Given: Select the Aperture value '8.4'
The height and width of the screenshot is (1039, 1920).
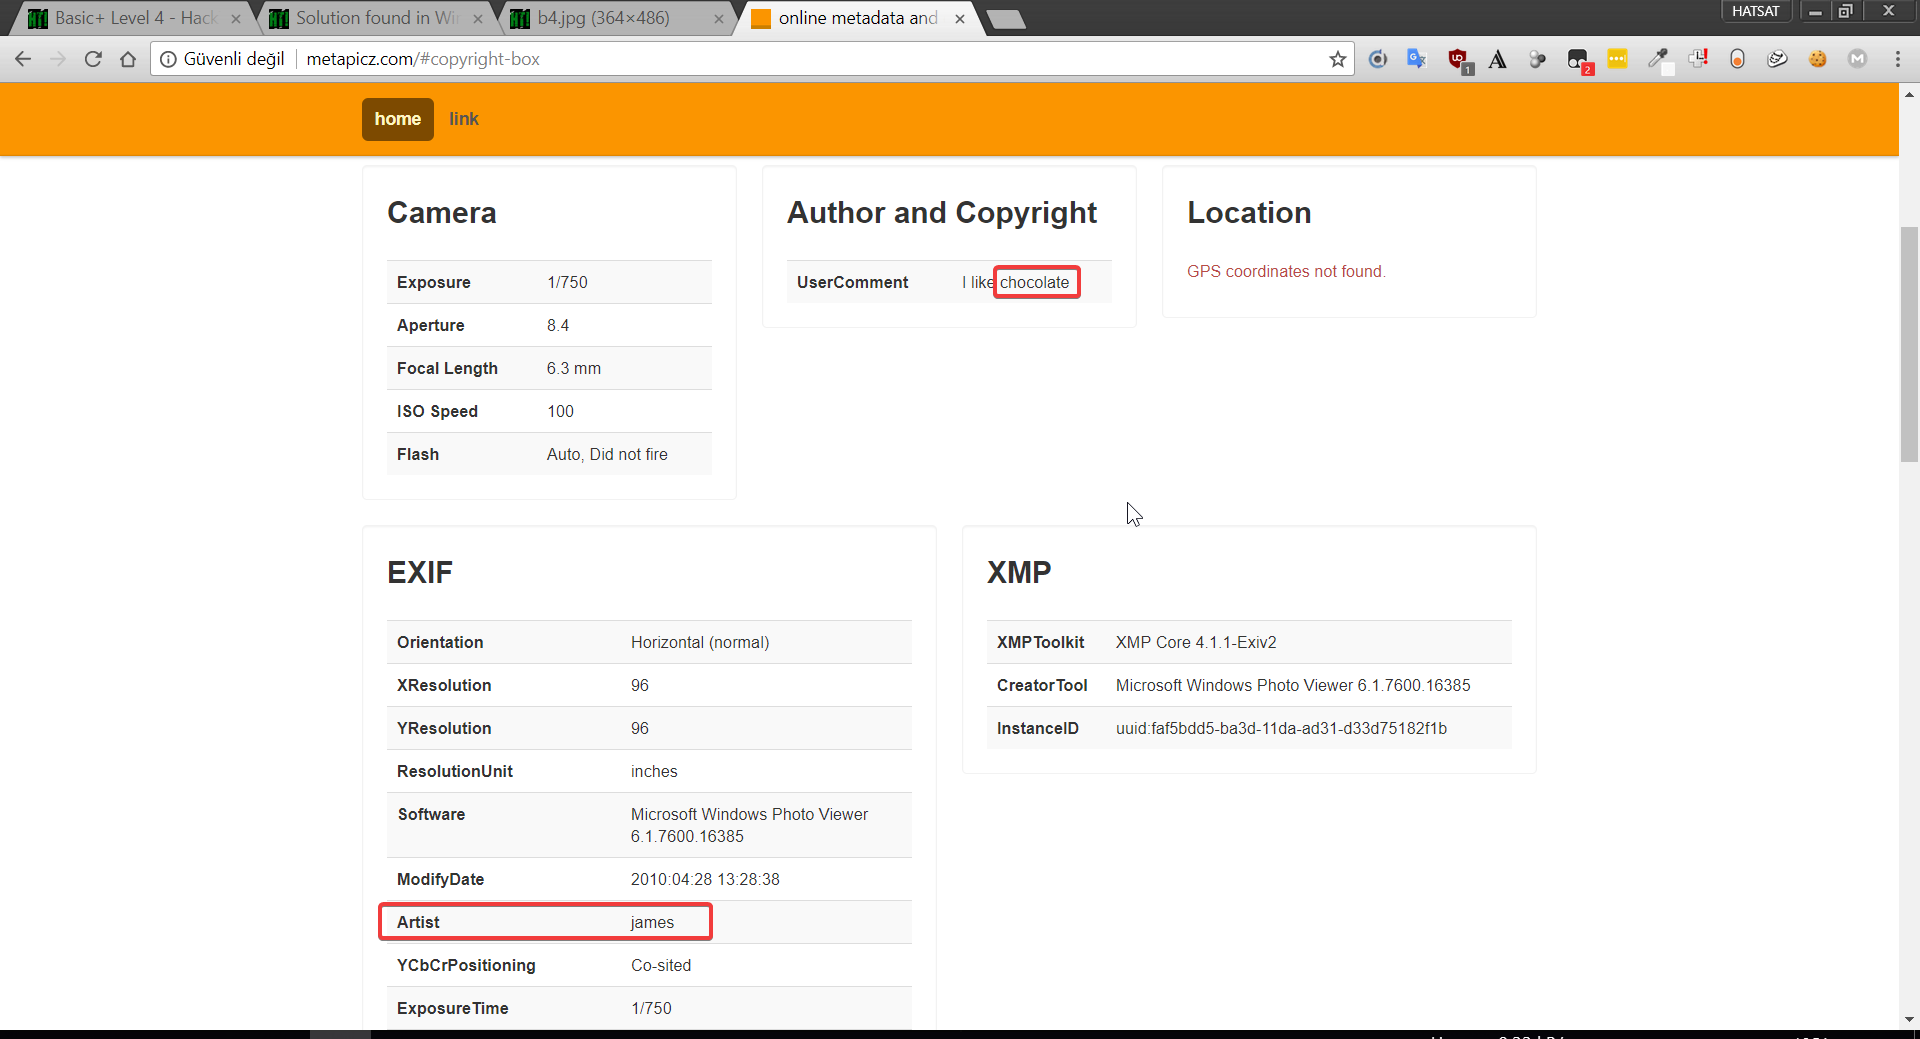Looking at the screenshot, I should [x=558, y=325].
